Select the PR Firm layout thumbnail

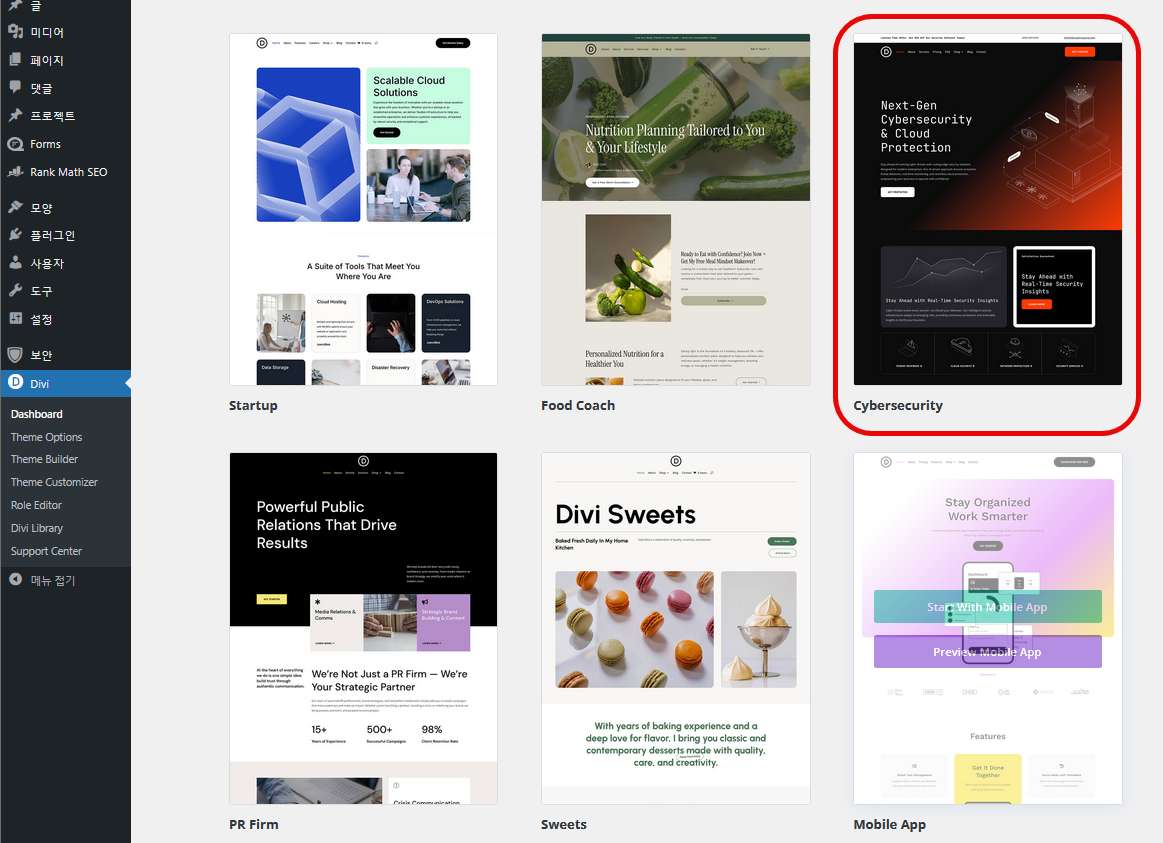click(363, 629)
